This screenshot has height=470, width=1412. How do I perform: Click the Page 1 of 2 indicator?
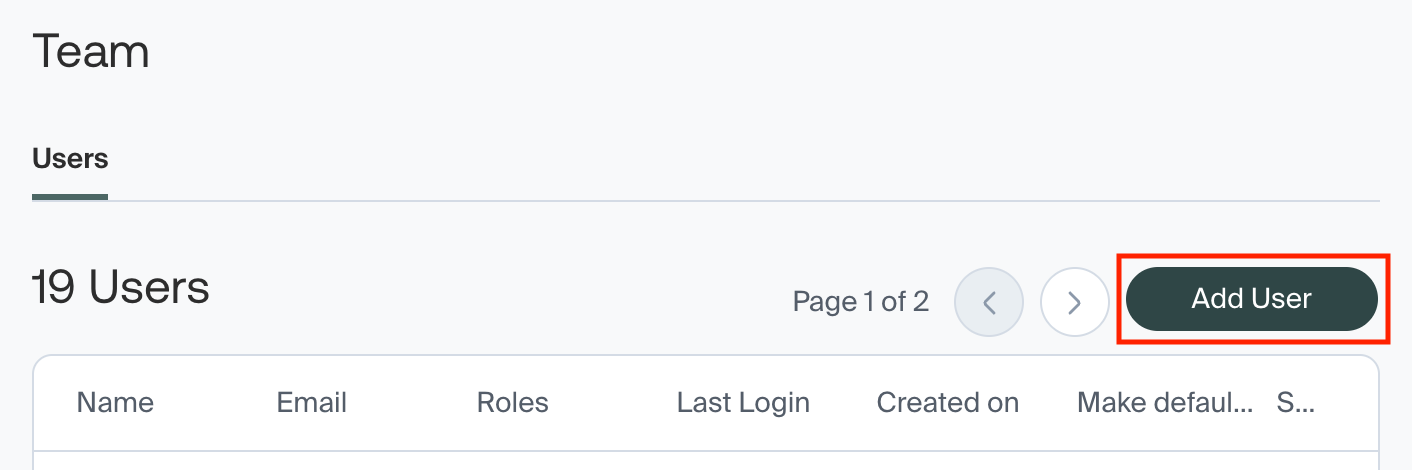coord(860,302)
